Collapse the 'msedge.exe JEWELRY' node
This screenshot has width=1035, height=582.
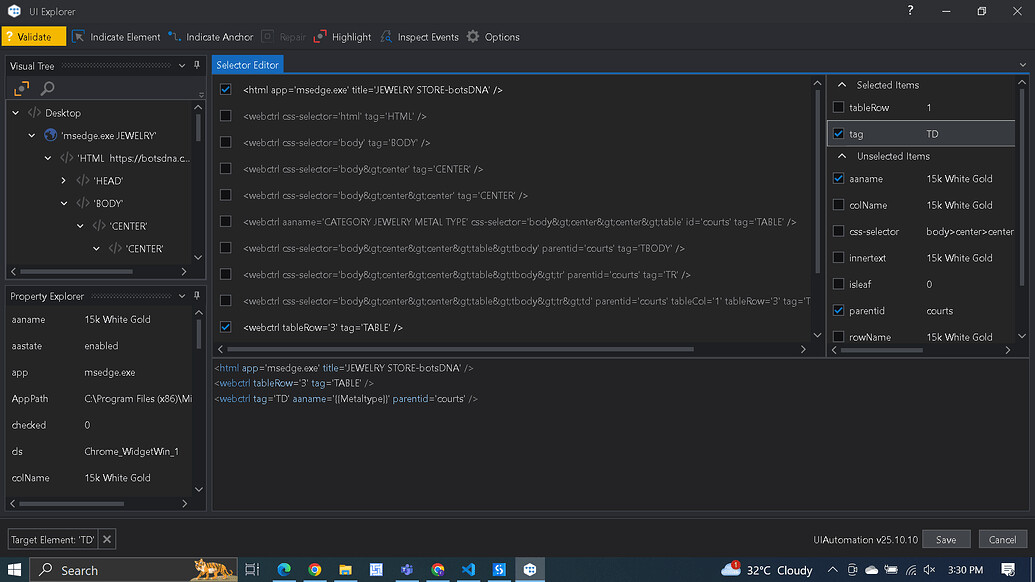click(x=32, y=135)
